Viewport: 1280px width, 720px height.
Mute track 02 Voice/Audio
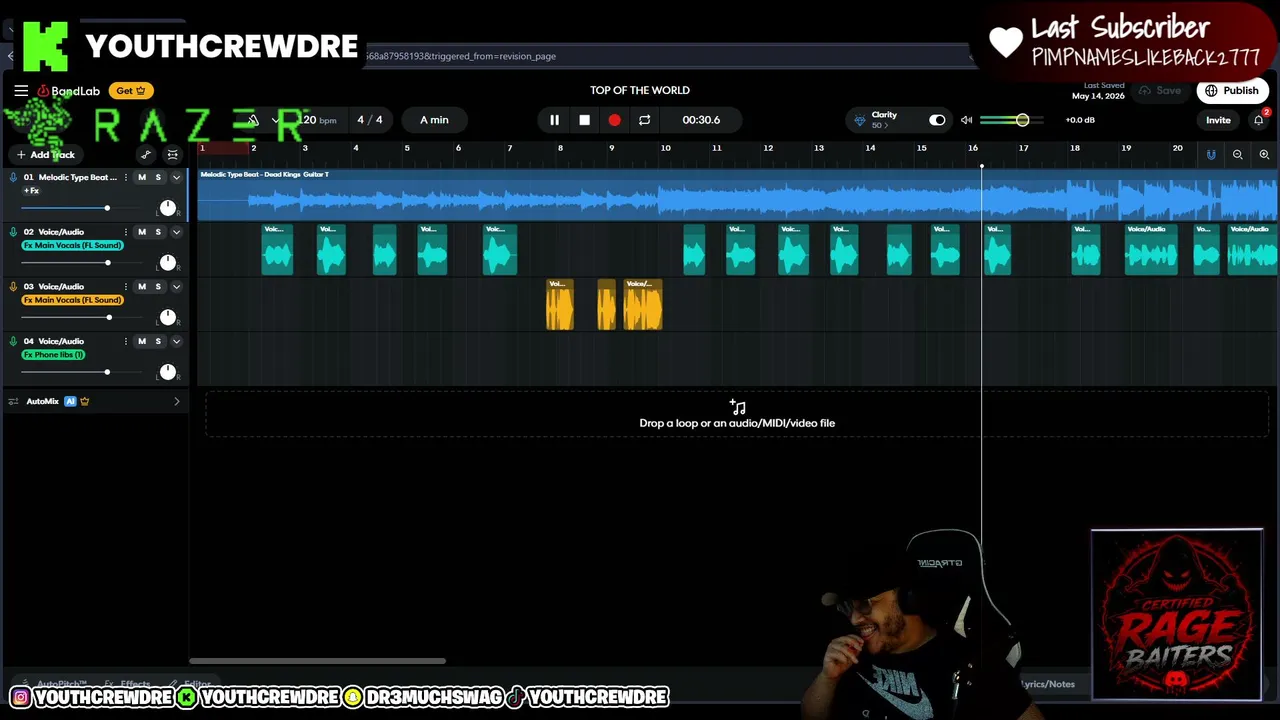click(141, 232)
